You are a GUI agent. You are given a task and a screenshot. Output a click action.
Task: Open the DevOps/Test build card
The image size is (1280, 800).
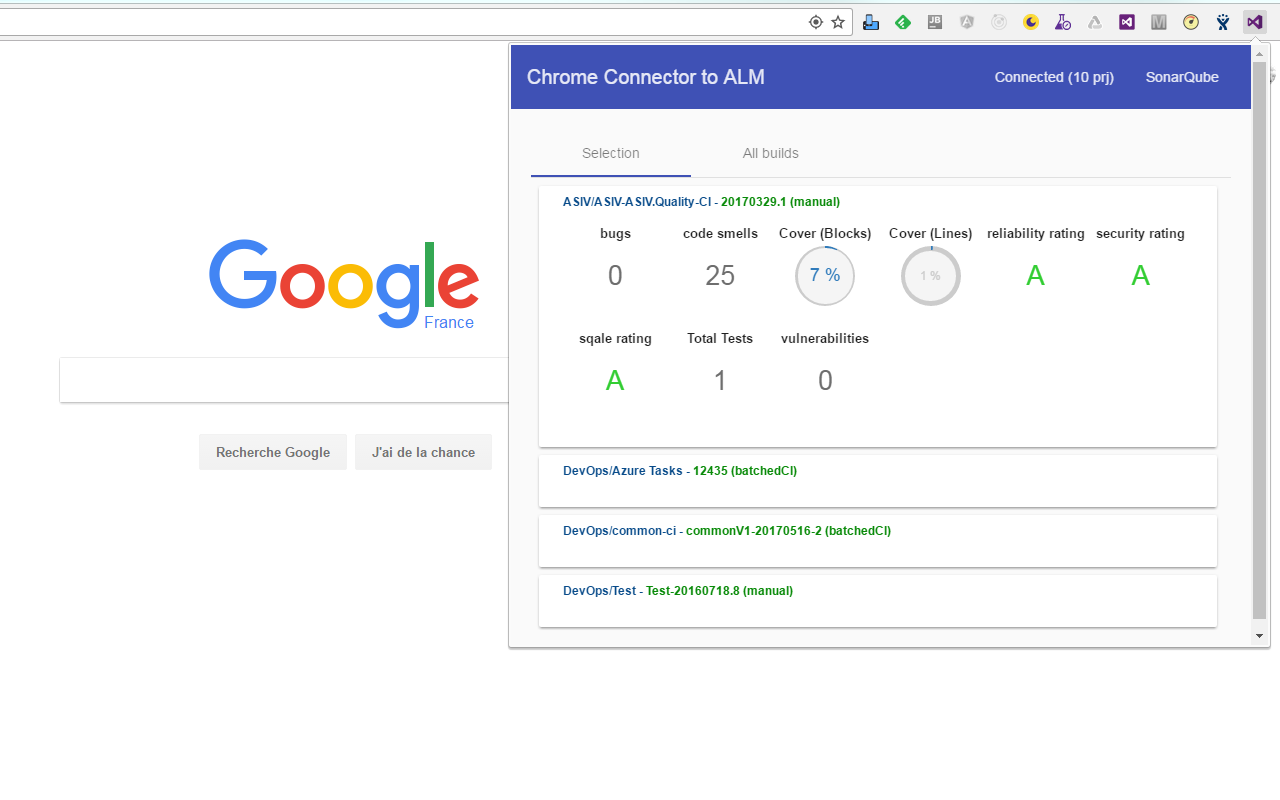(878, 601)
